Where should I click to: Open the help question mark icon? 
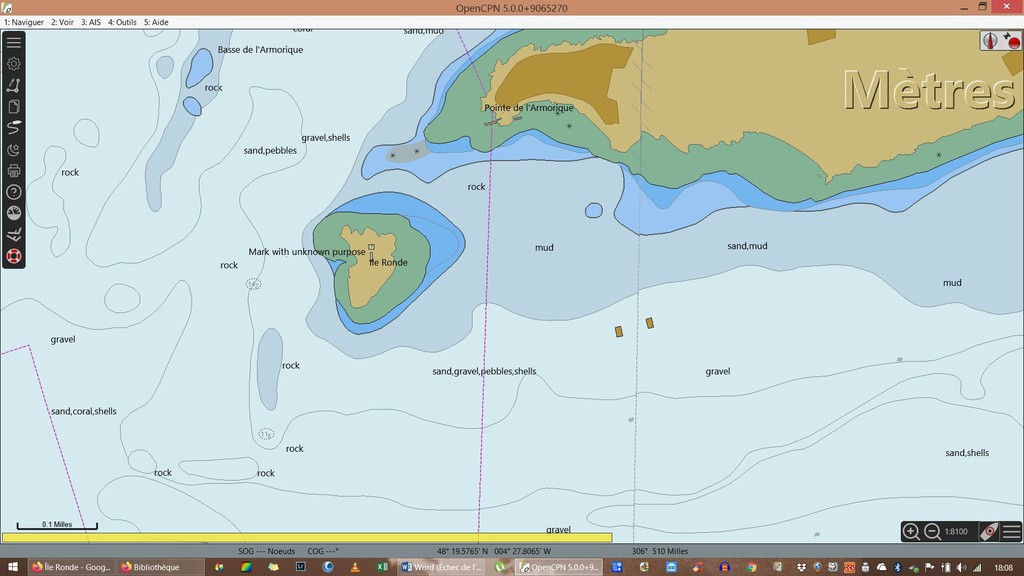pos(14,192)
